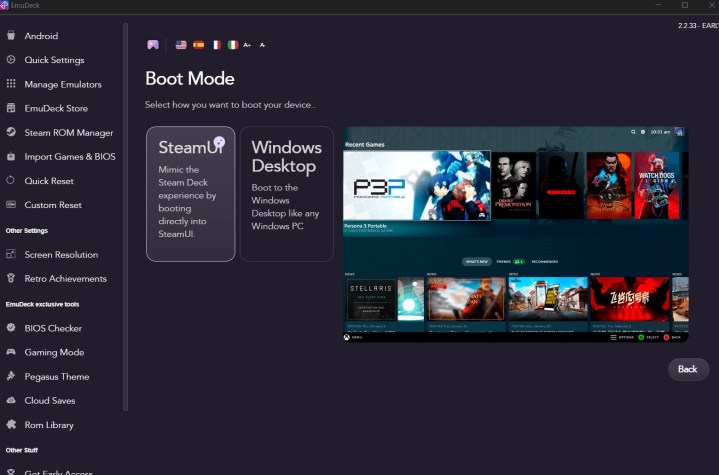
Task: Open Import Games & BIOS
Action: (69, 156)
